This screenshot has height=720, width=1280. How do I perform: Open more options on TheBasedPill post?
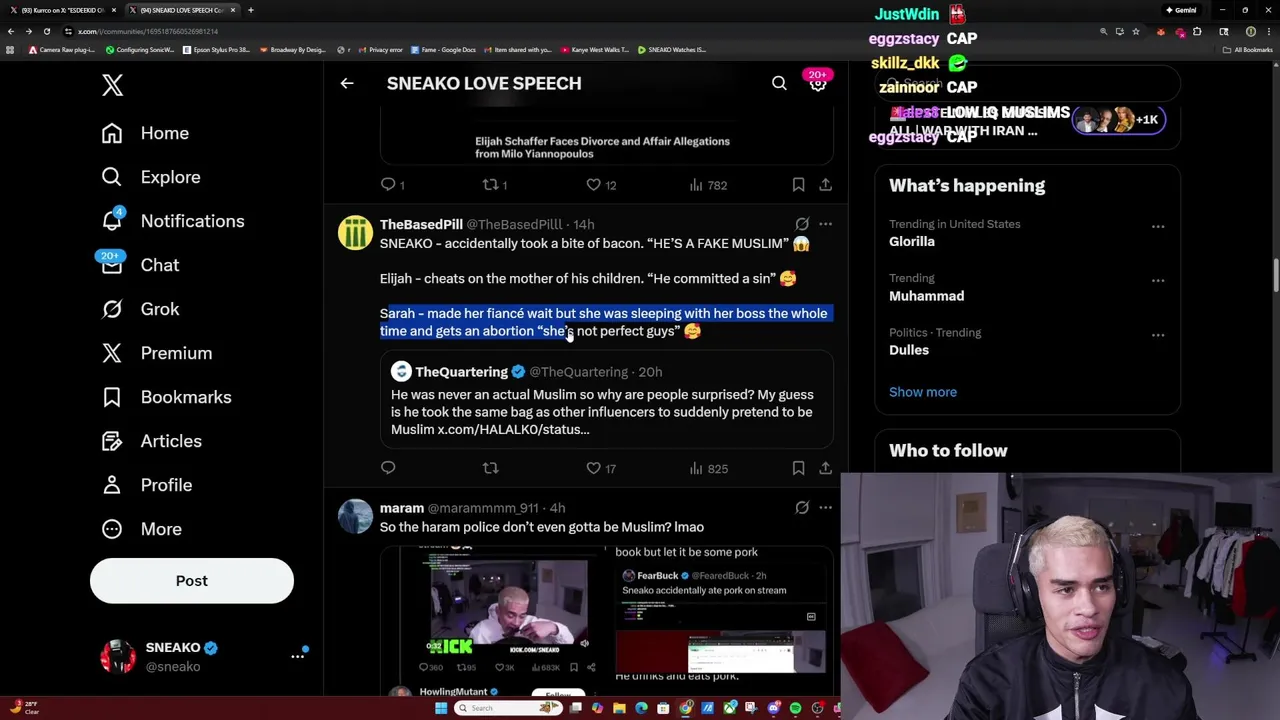click(825, 224)
